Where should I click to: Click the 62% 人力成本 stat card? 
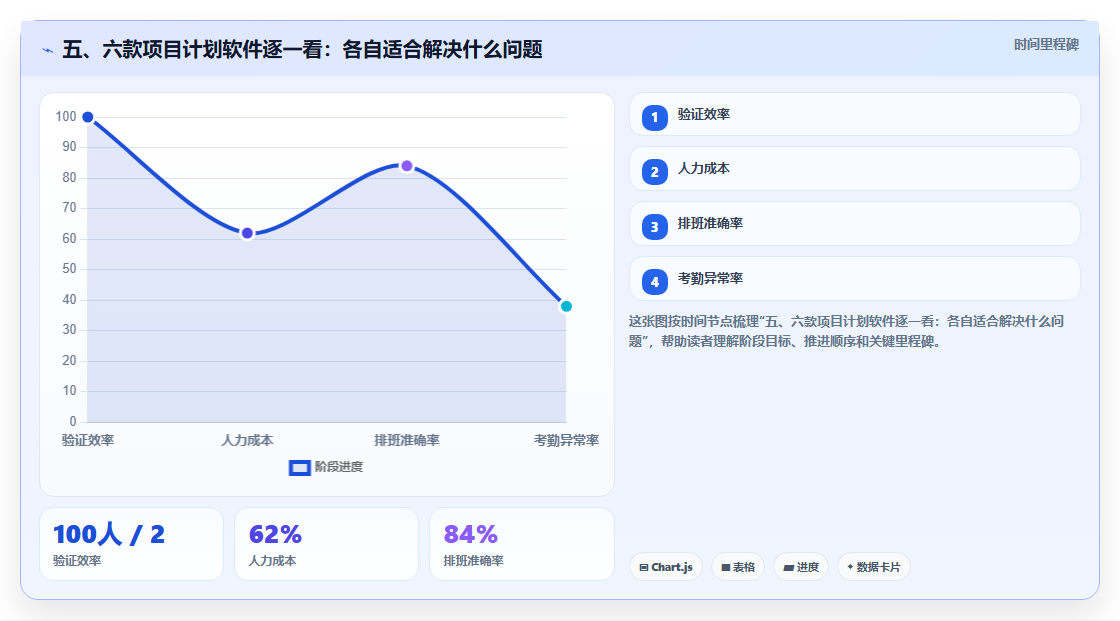(x=326, y=544)
